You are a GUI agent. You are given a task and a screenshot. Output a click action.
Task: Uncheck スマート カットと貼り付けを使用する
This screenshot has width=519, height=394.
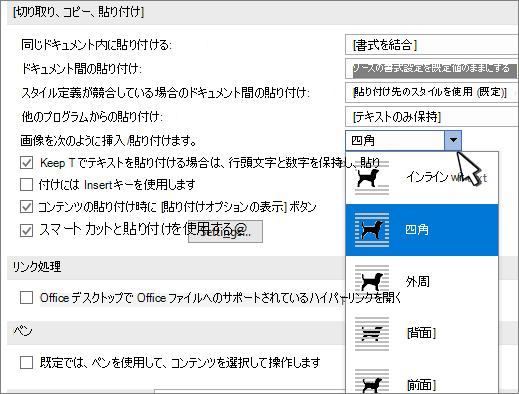(x=26, y=230)
